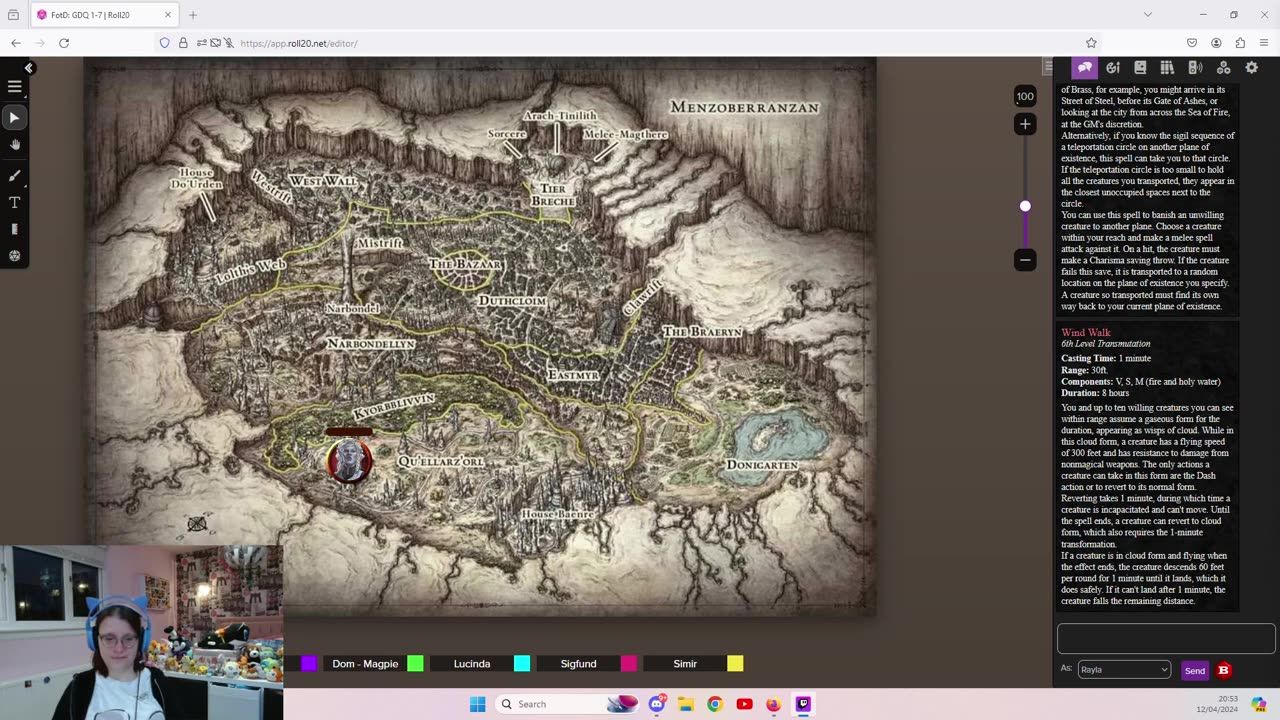The image size is (1280, 720).
Task: Select the Draw brush tool
Action: 14,175
